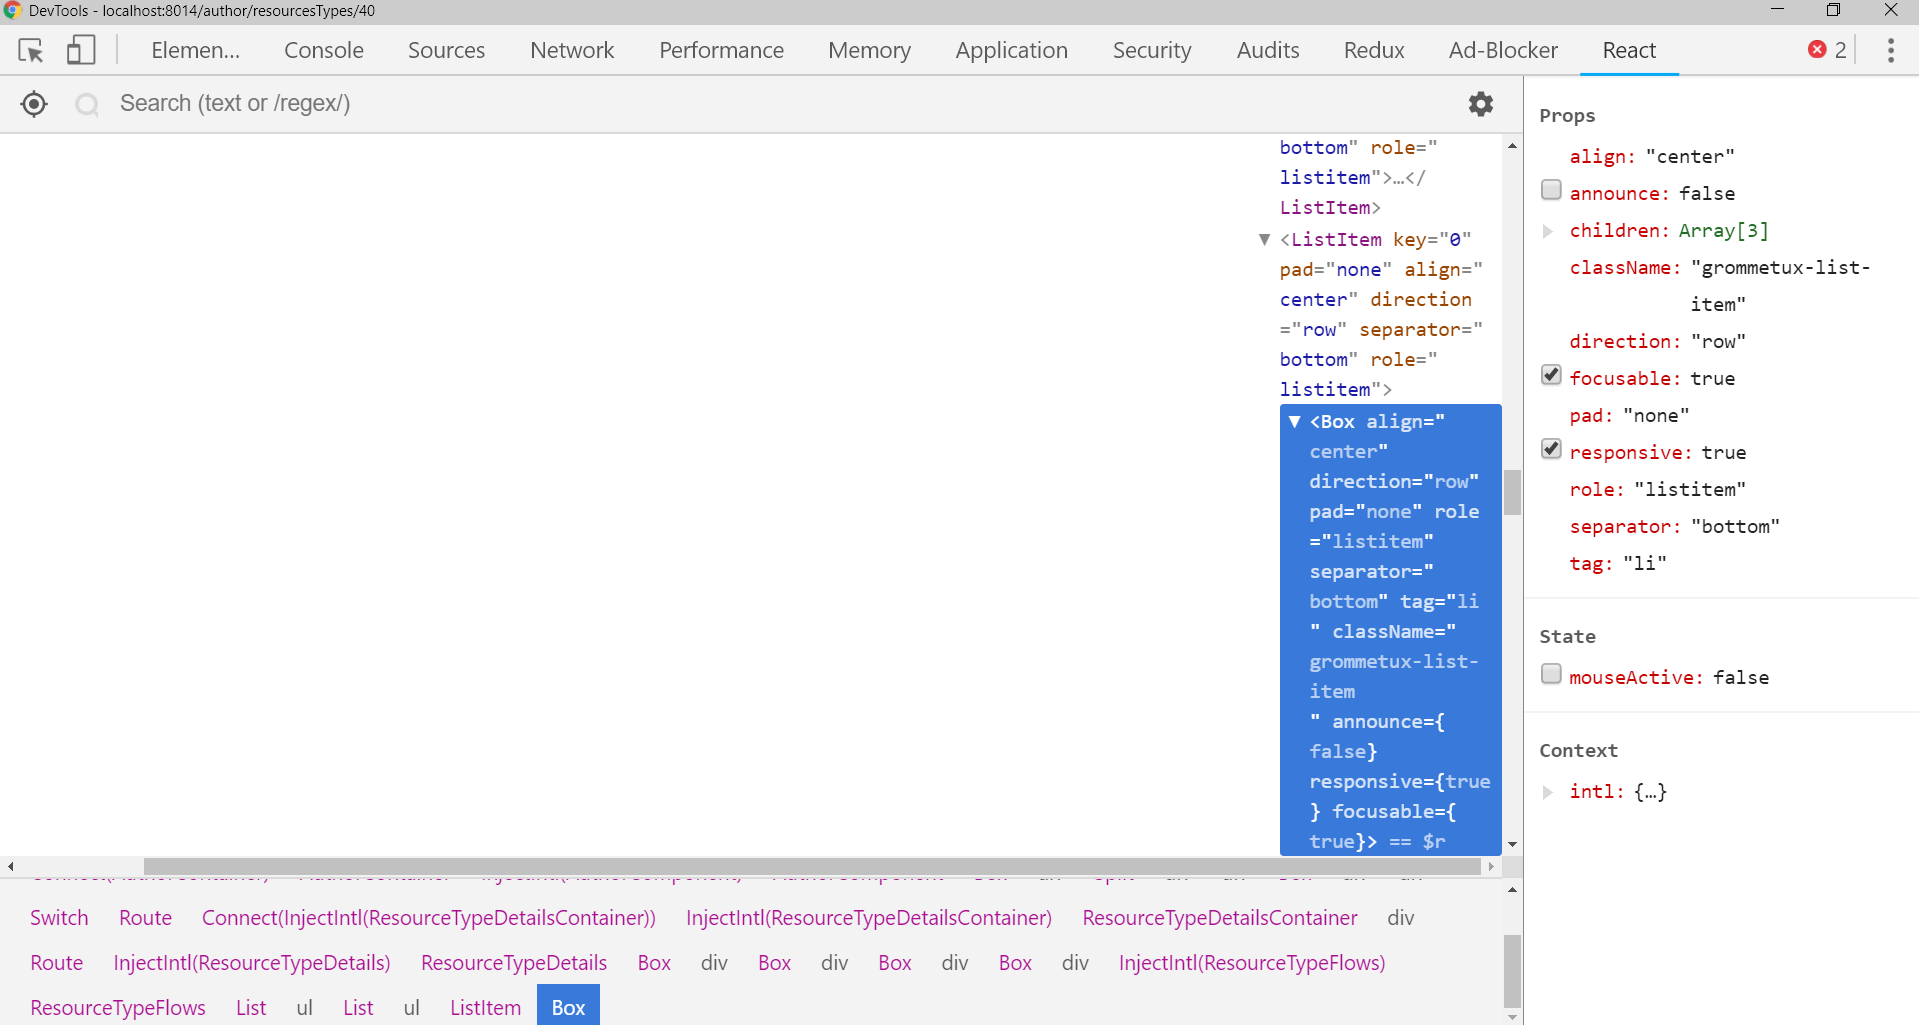Image resolution: width=1919 pixels, height=1025 pixels.
Task: Select the React tab
Action: pyautogui.click(x=1629, y=50)
